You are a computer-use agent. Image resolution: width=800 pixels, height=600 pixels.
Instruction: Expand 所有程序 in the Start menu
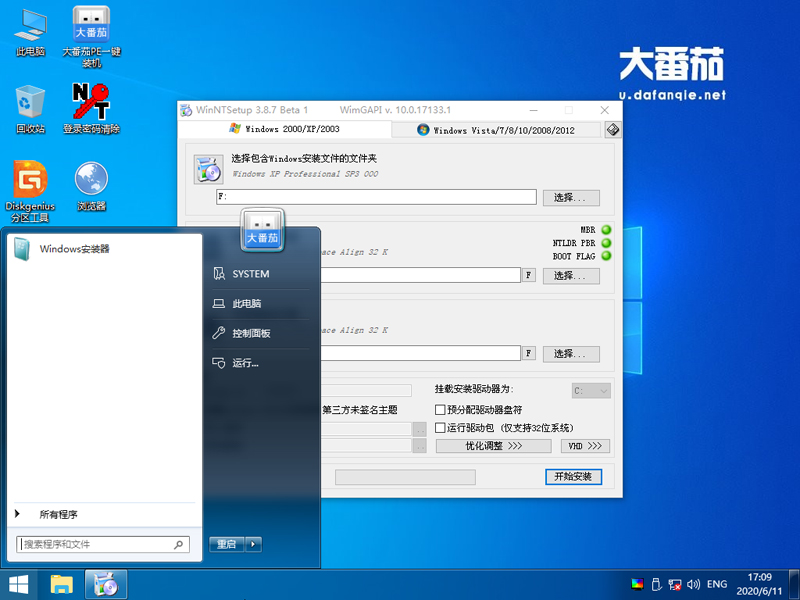pos(57,513)
